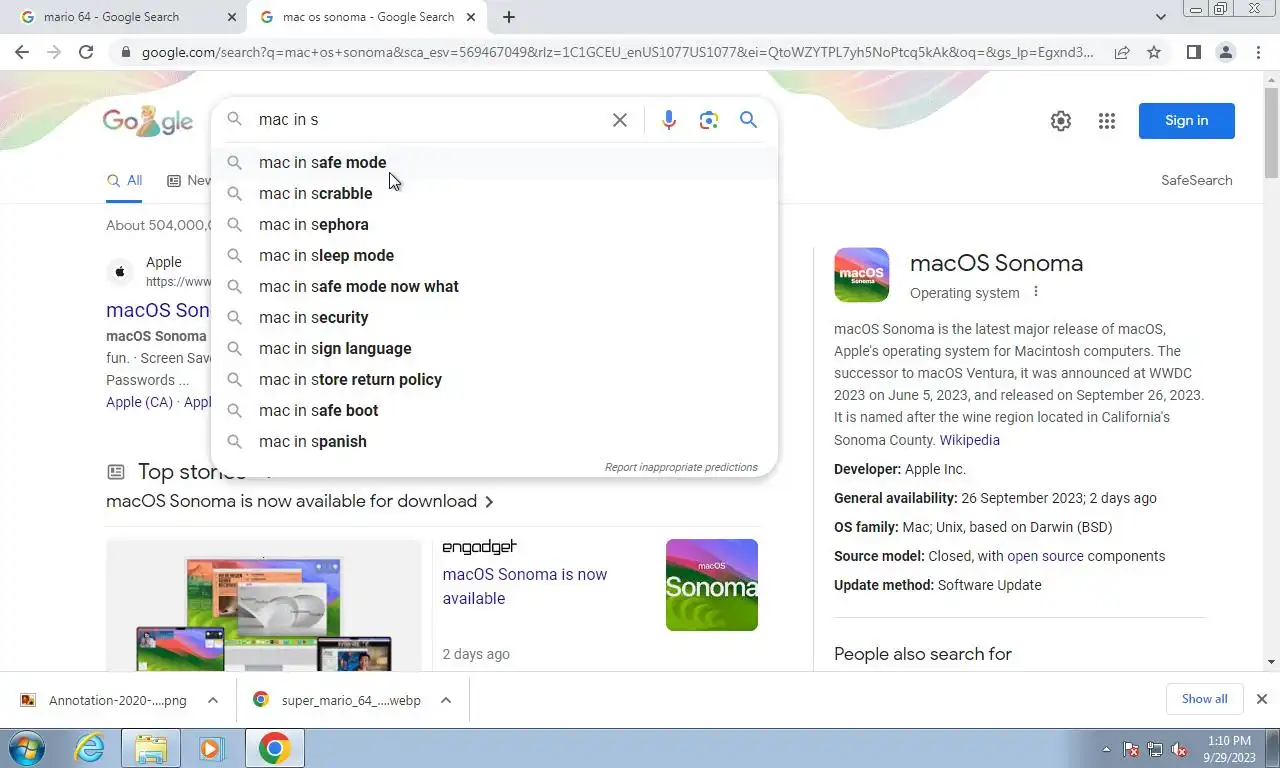Expand options for super_mario_64 webp download

[446, 700]
